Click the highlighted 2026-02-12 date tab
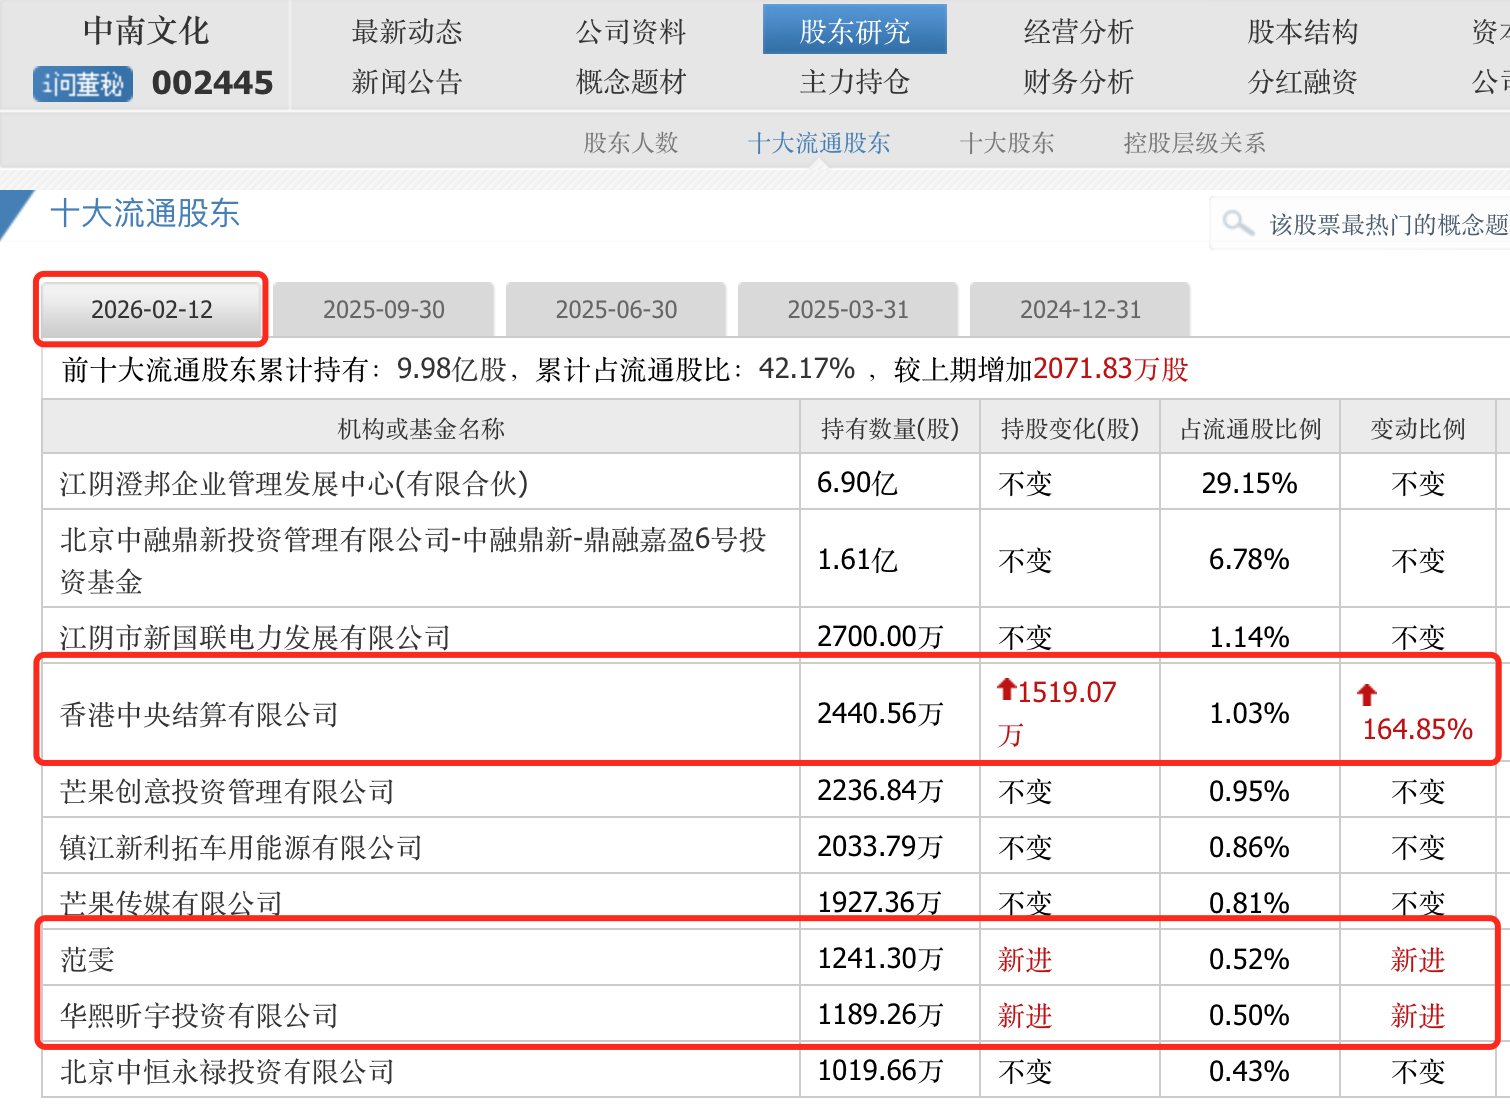Viewport: 1510px width, 1110px height. tap(150, 310)
